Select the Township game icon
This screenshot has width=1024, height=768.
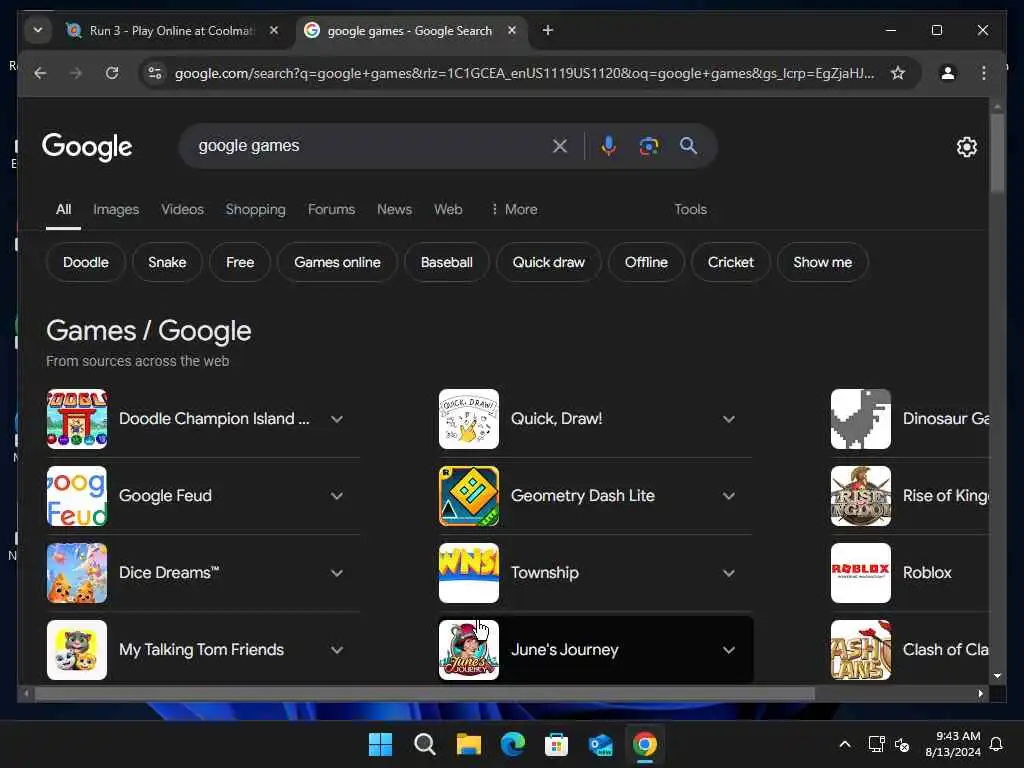[469, 573]
